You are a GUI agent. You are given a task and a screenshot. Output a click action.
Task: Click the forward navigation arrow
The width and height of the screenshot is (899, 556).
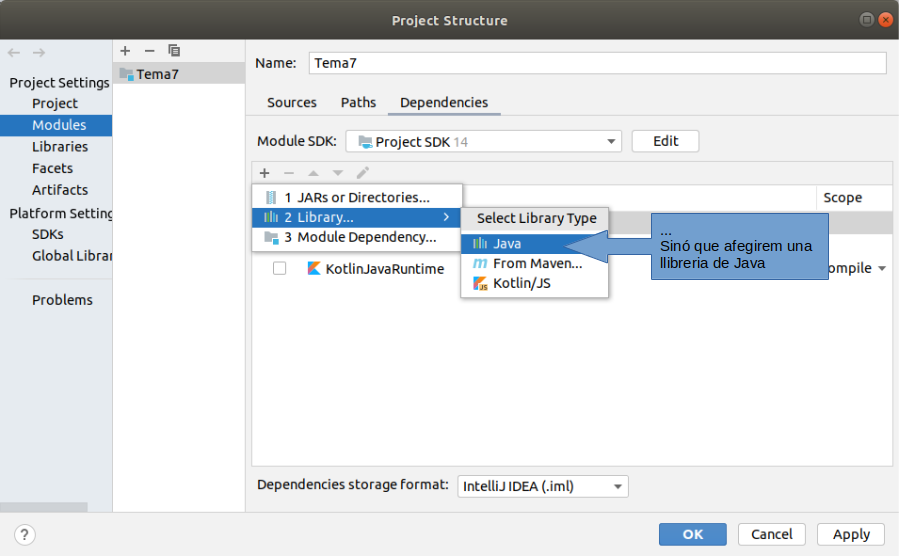[x=39, y=53]
